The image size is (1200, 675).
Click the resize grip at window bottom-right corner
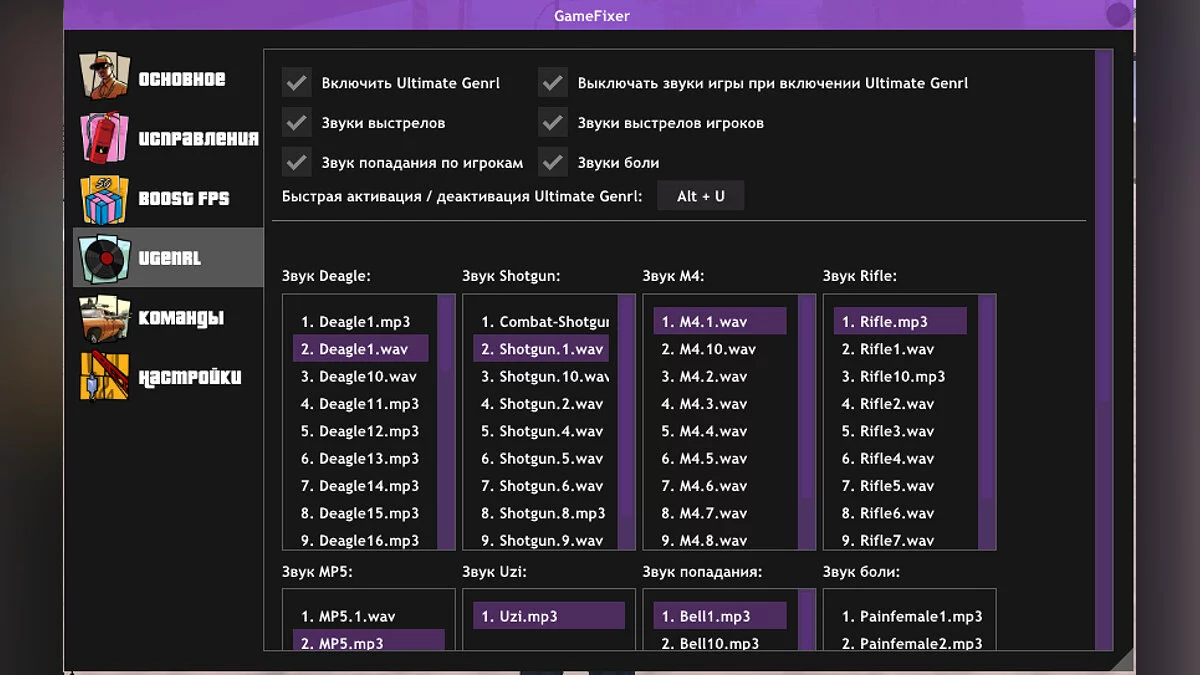point(1123,661)
